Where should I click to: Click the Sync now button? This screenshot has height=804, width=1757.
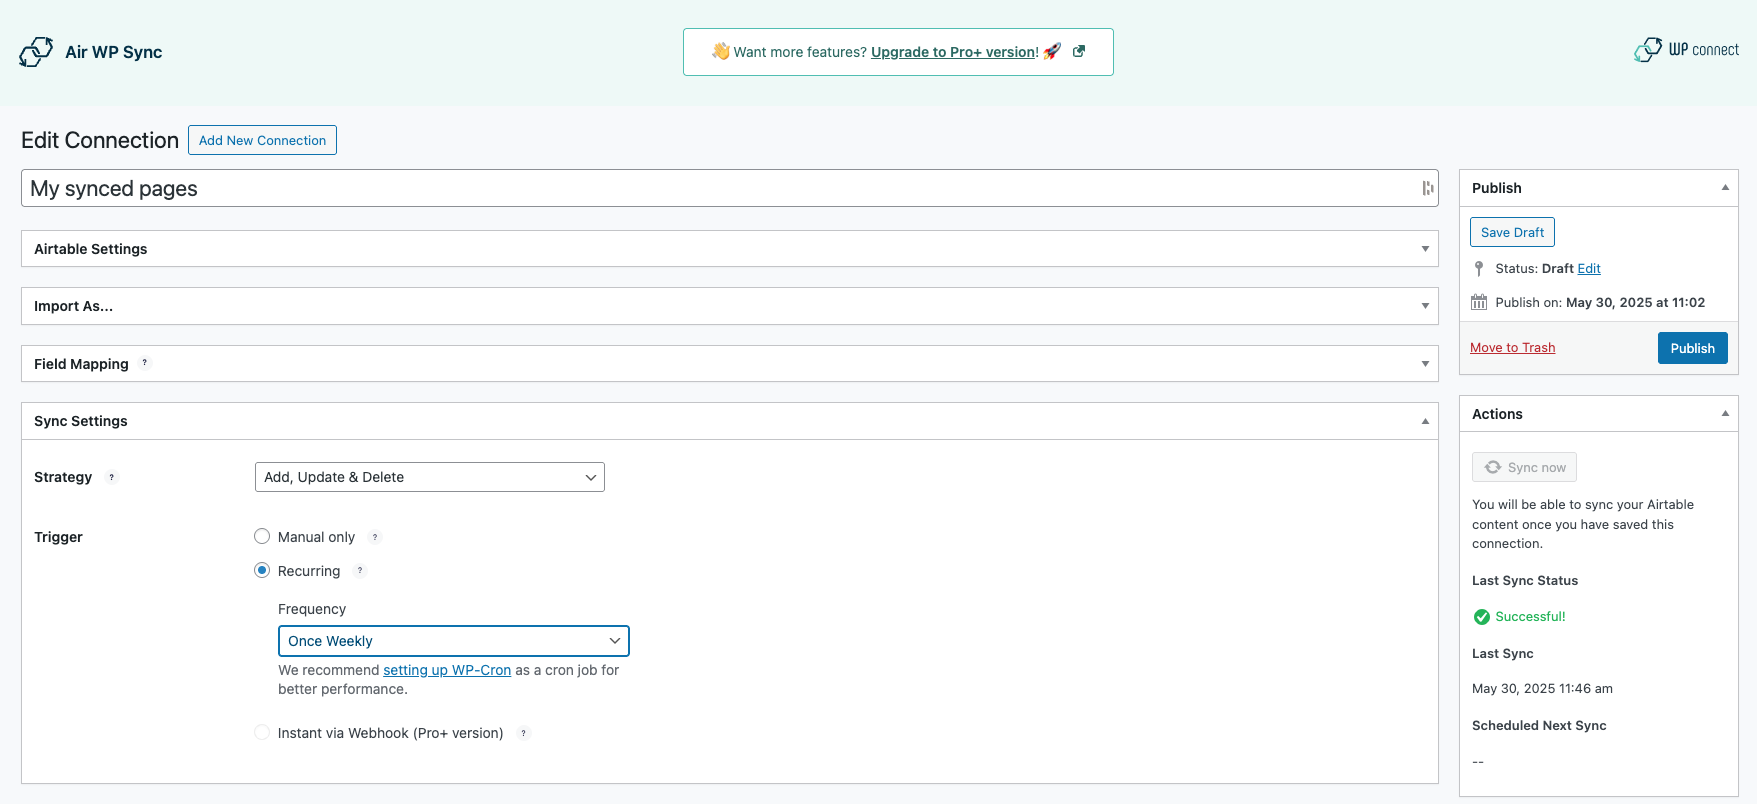1524,467
